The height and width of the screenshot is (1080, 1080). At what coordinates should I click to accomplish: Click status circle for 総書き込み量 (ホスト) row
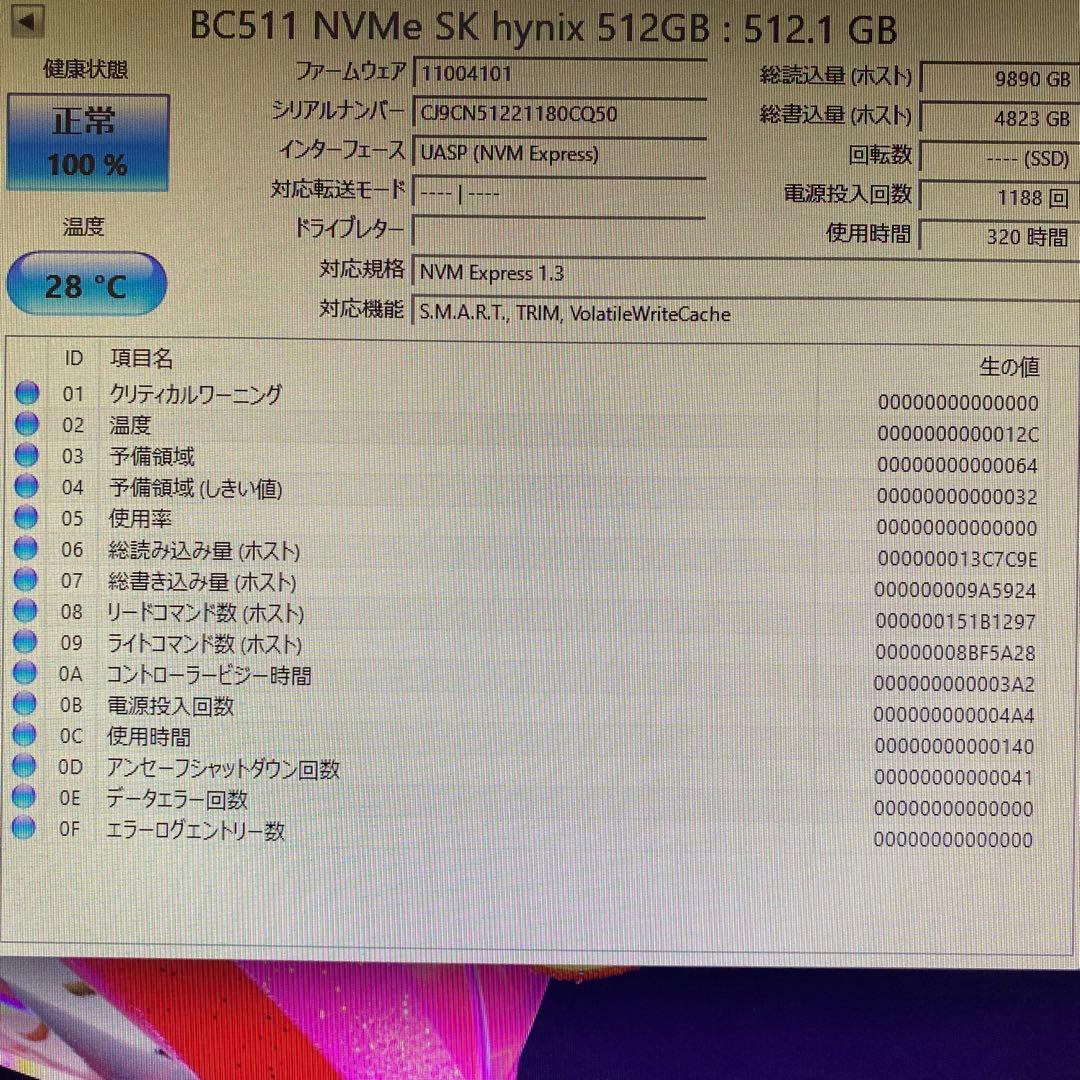[x=25, y=579]
